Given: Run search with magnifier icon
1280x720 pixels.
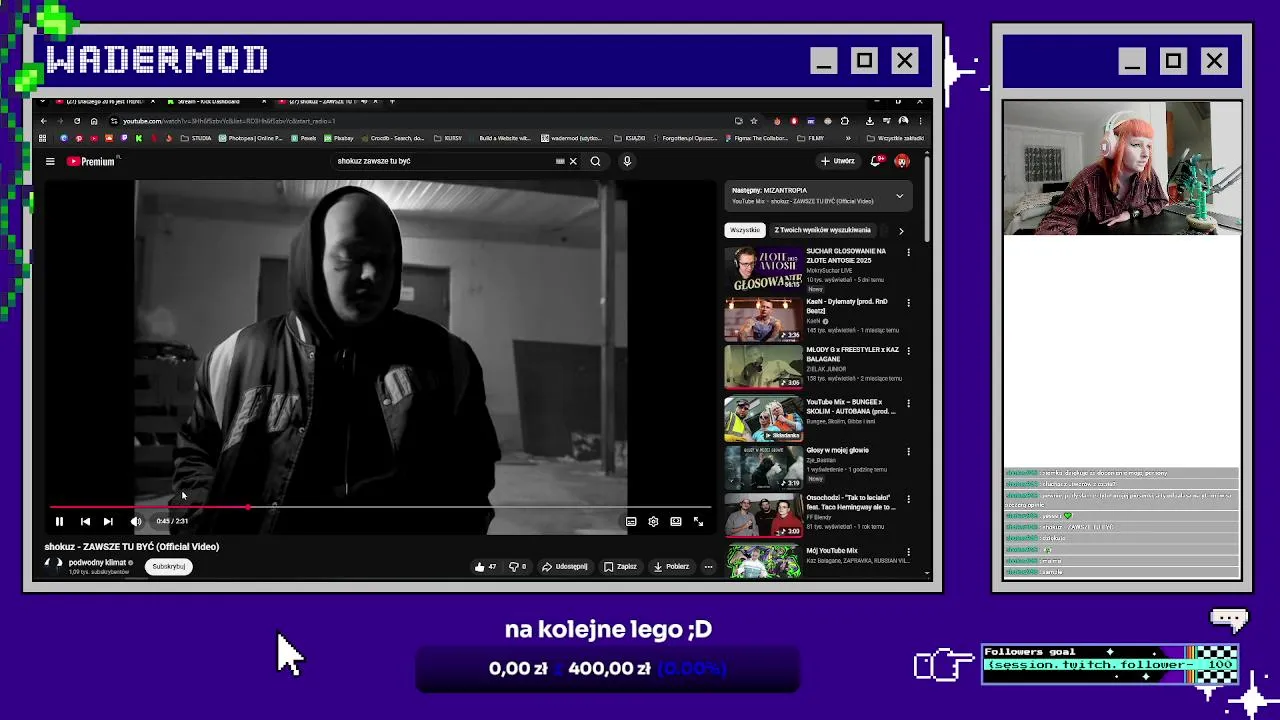Looking at the screenshot, I should 595,161.
